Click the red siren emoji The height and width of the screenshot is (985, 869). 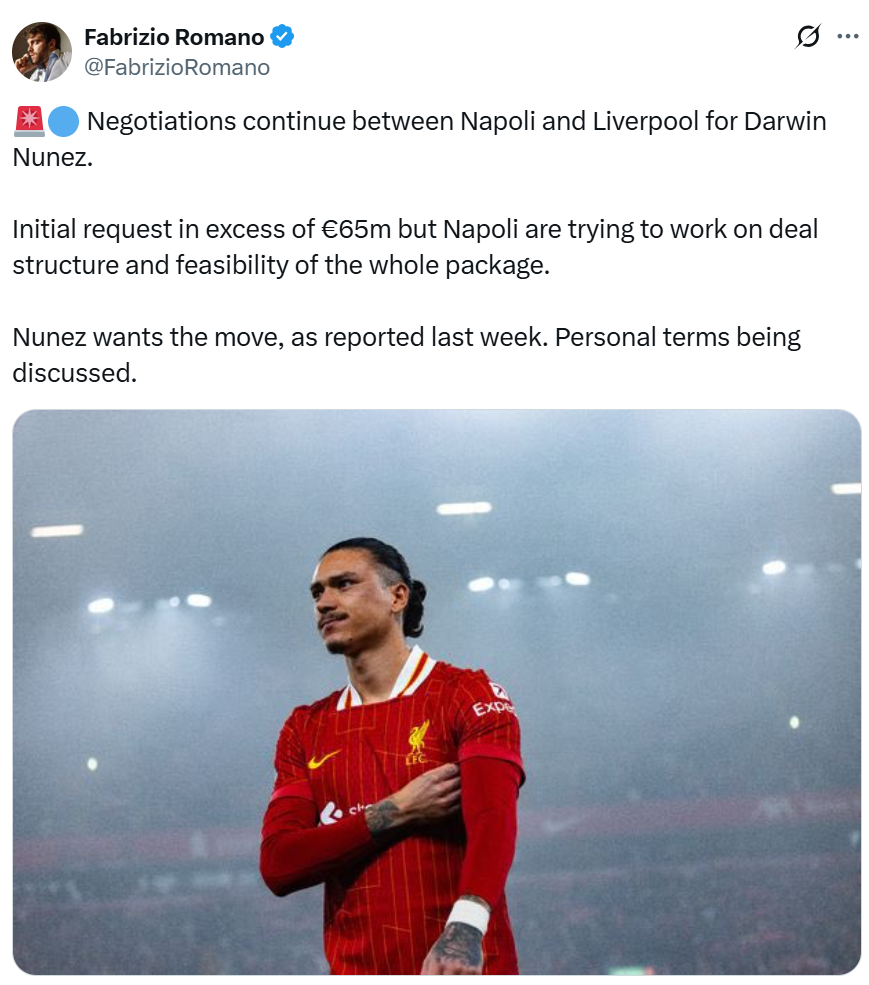(29, 121)
